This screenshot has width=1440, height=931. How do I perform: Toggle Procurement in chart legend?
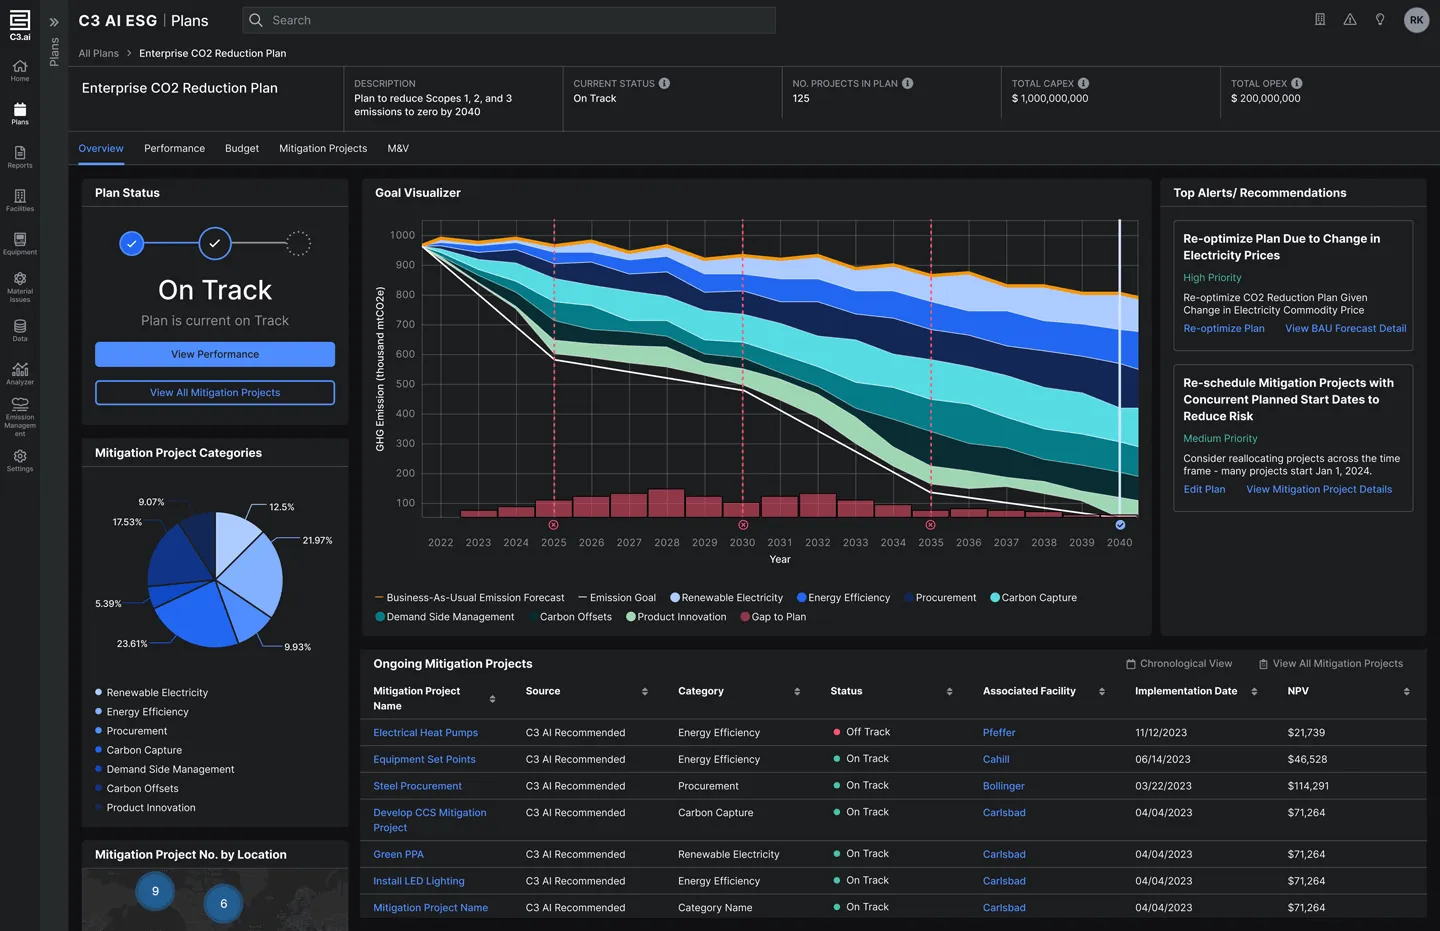pyautogui.click(x=940, y=598)
